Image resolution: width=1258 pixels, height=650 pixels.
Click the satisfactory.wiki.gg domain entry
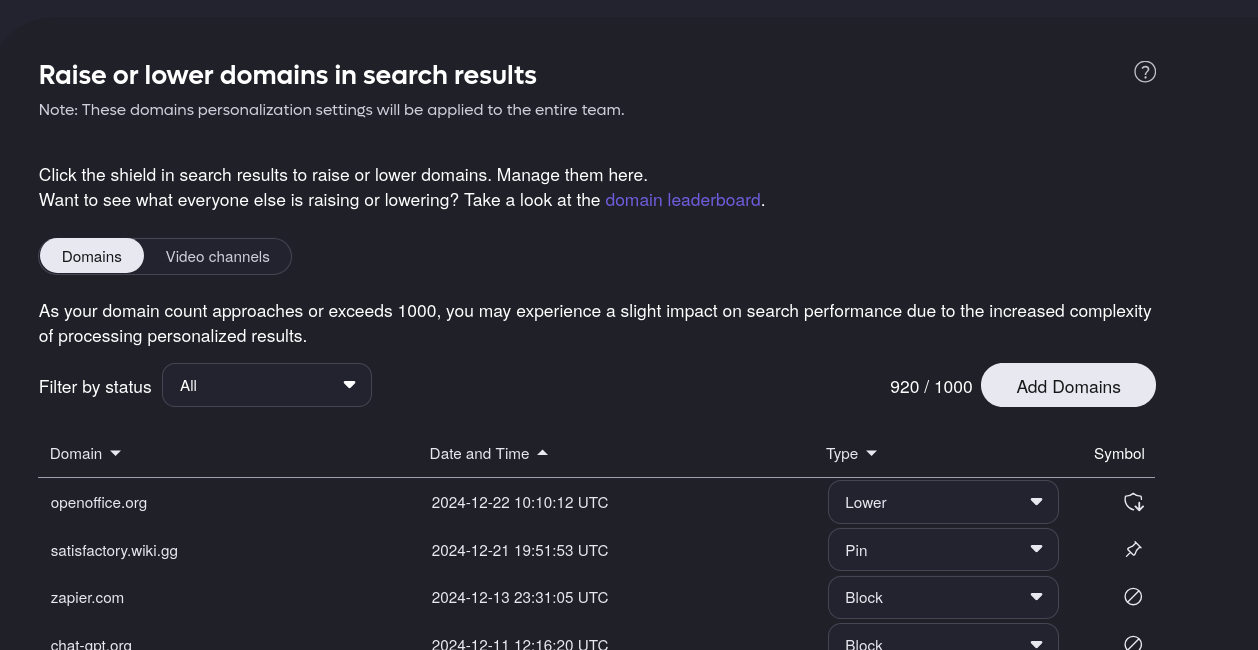[114, 551]
